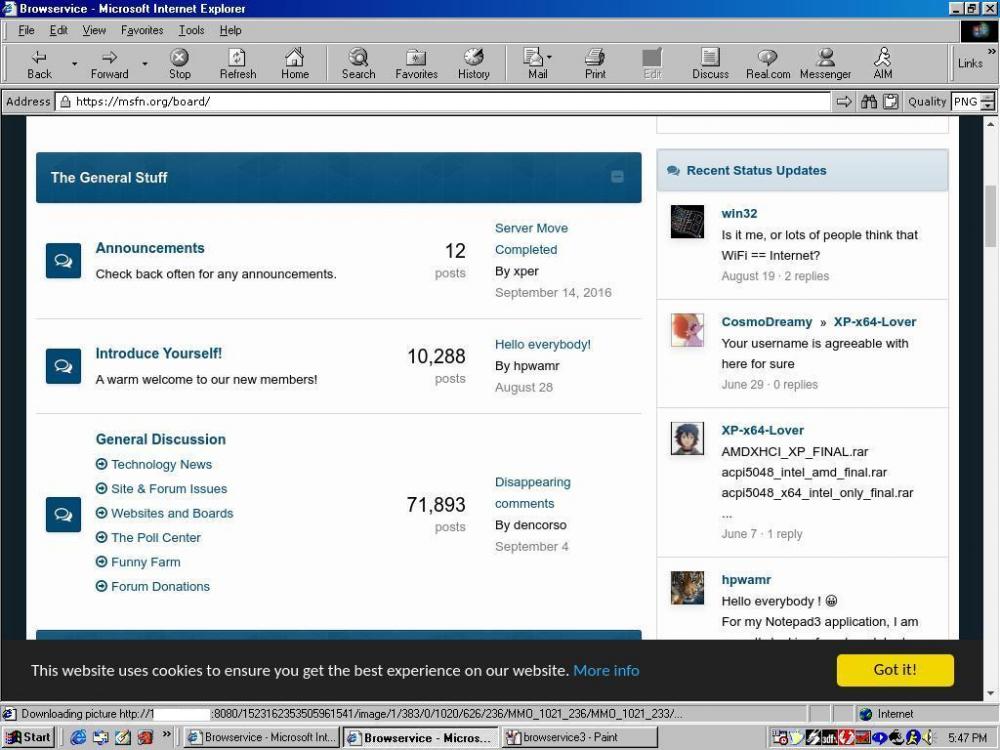Collapse The General Stuff section

[617, 177]
